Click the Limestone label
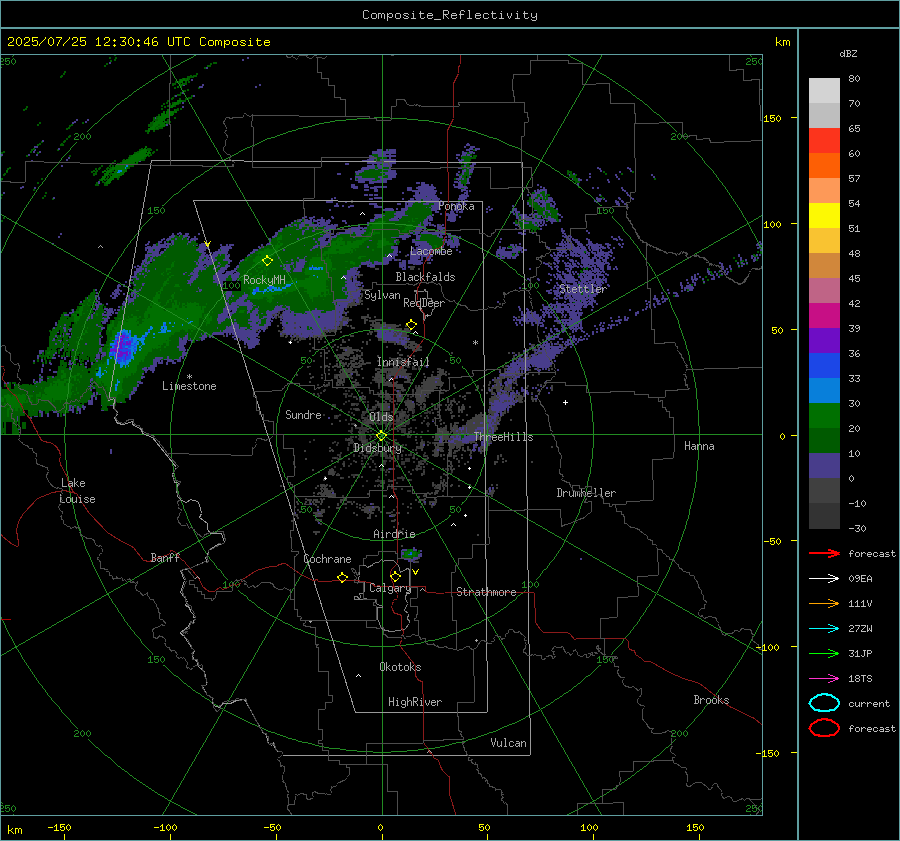This screenshot has width=900, height=841. (189, 386)
